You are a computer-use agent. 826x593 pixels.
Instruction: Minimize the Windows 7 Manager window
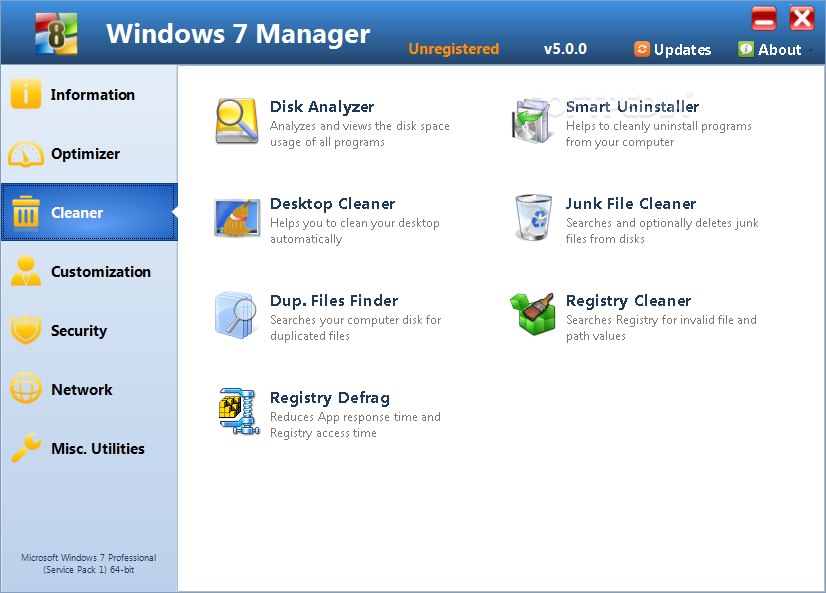coord(764,18)
